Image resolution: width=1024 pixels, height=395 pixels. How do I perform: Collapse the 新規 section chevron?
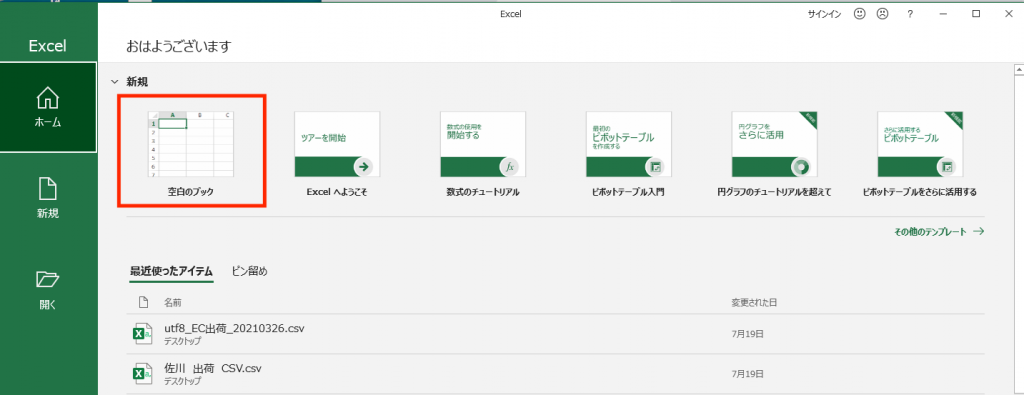coord(115,82)
